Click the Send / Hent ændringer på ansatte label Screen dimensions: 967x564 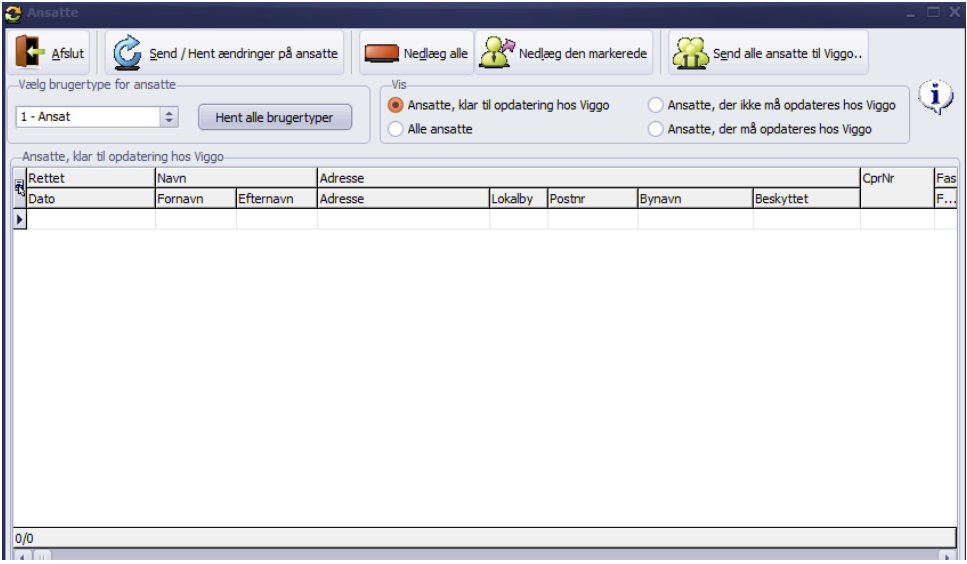coord(244,54)
